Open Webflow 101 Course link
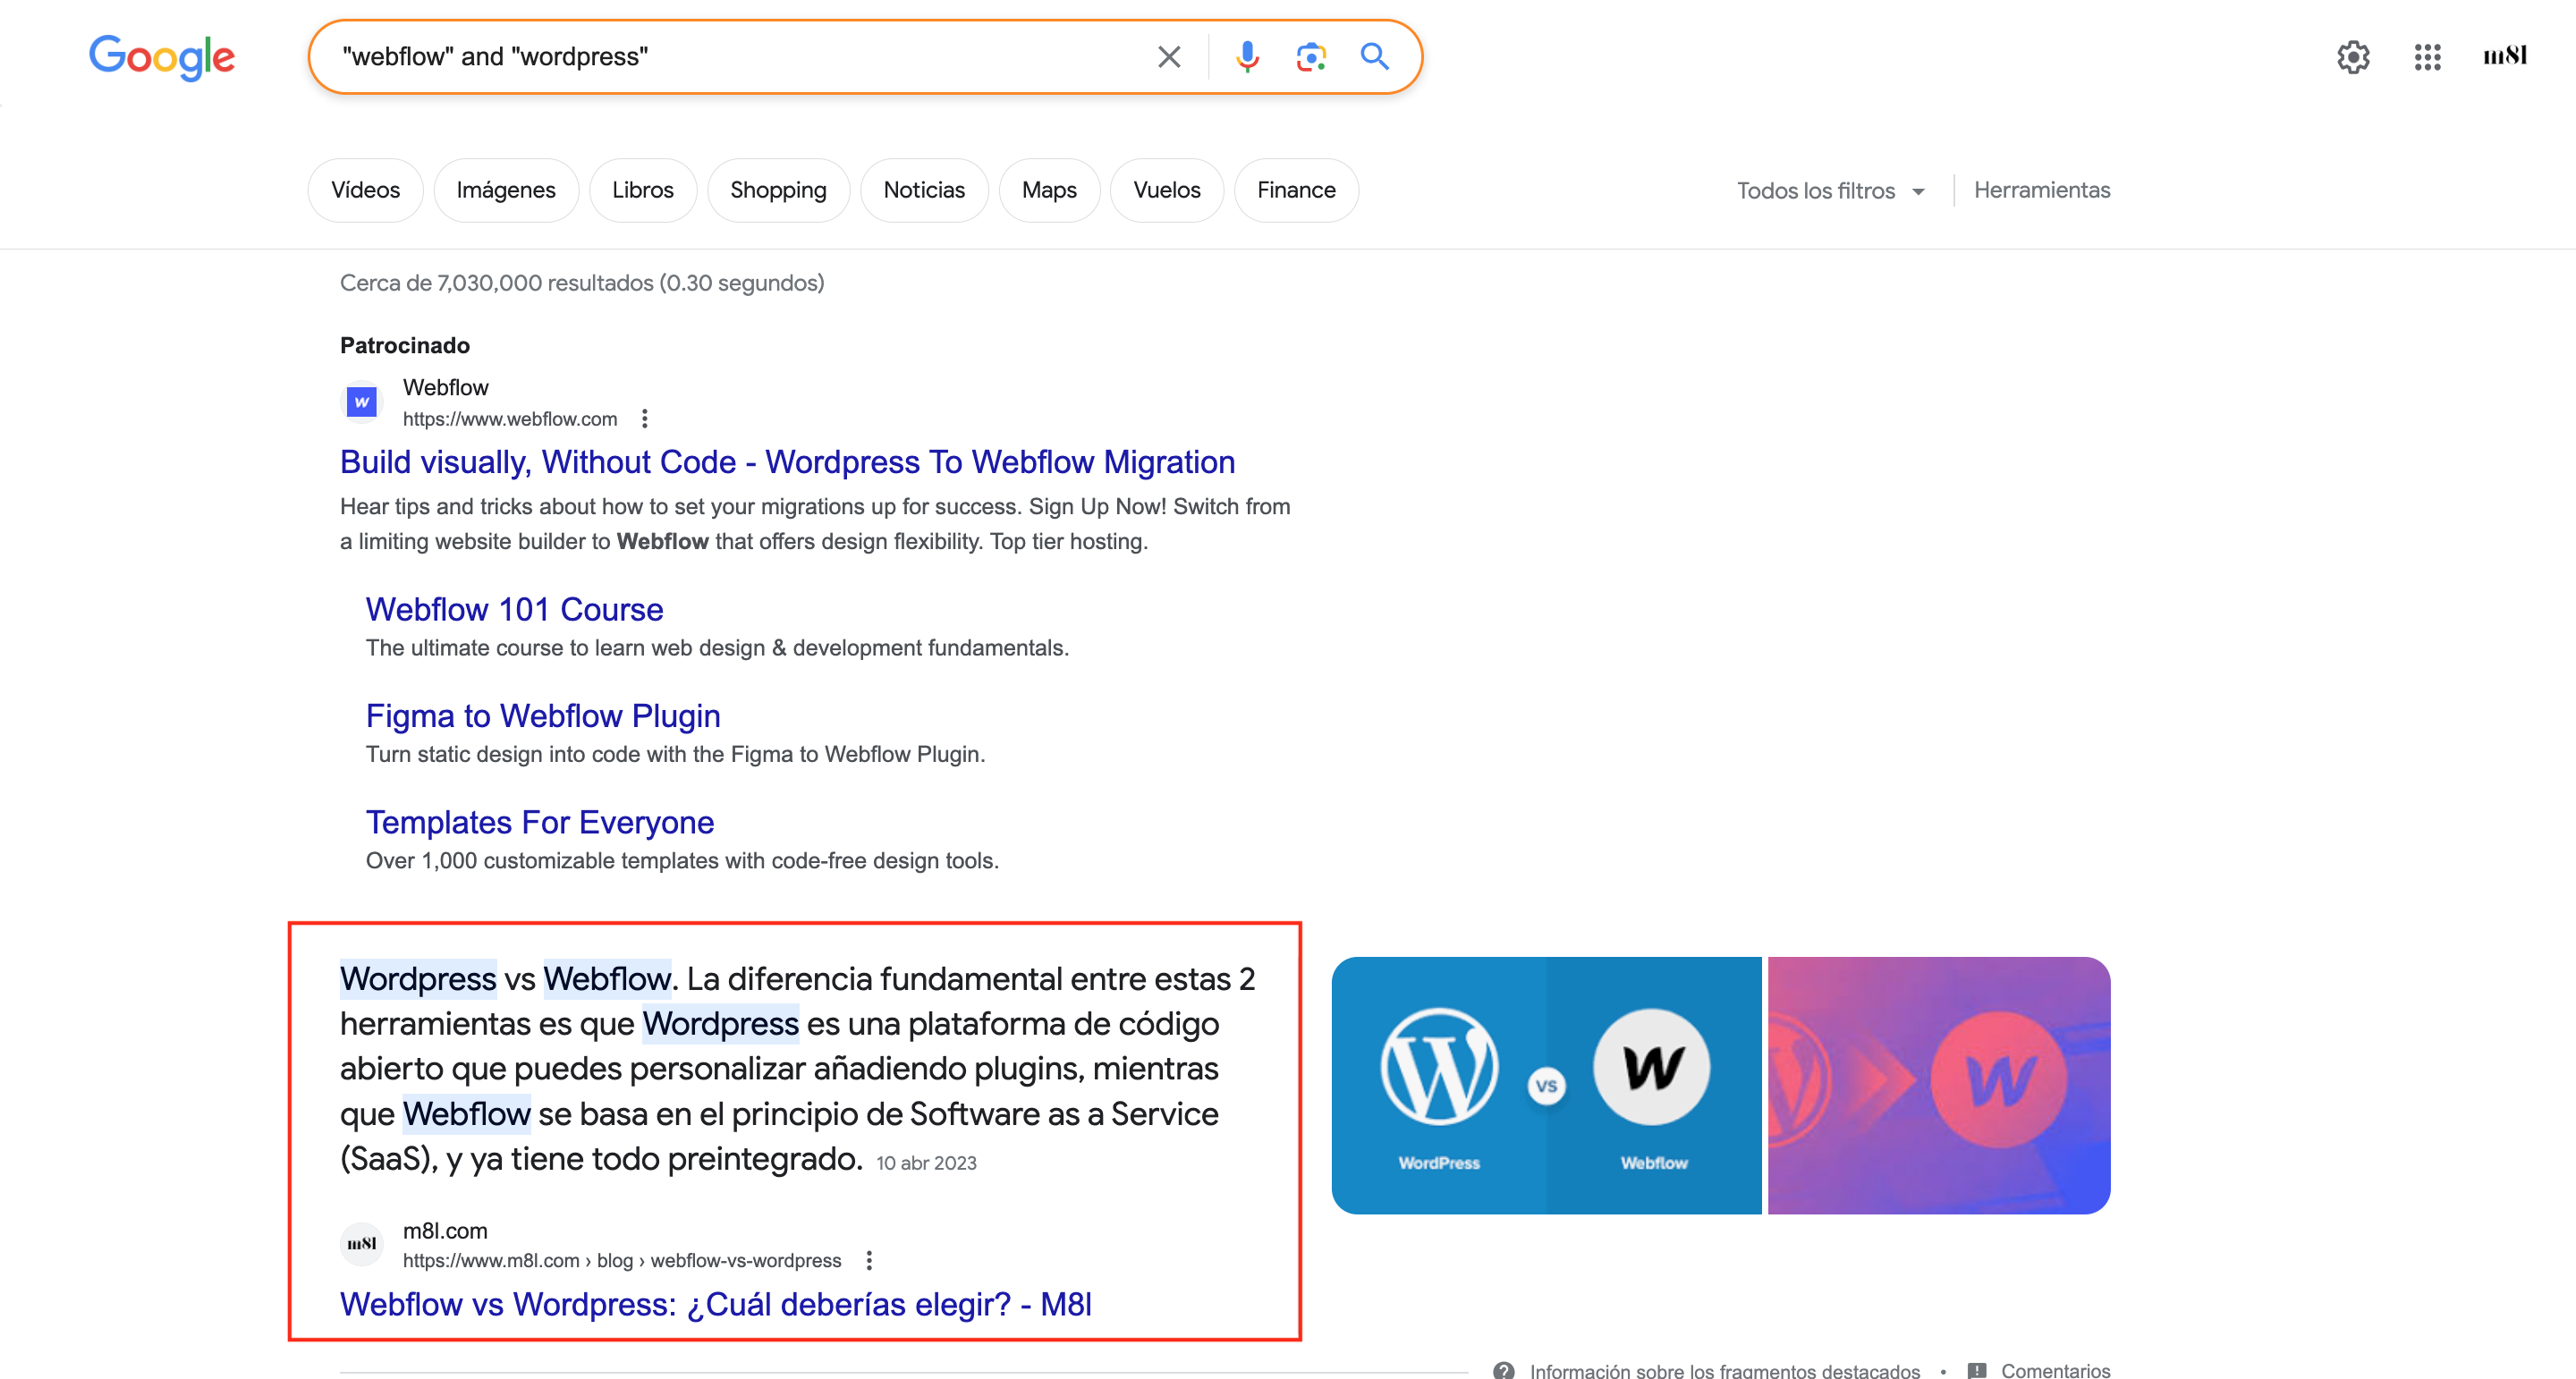The height and width of the screenshot is (1379, 2576). click(514, 609)
